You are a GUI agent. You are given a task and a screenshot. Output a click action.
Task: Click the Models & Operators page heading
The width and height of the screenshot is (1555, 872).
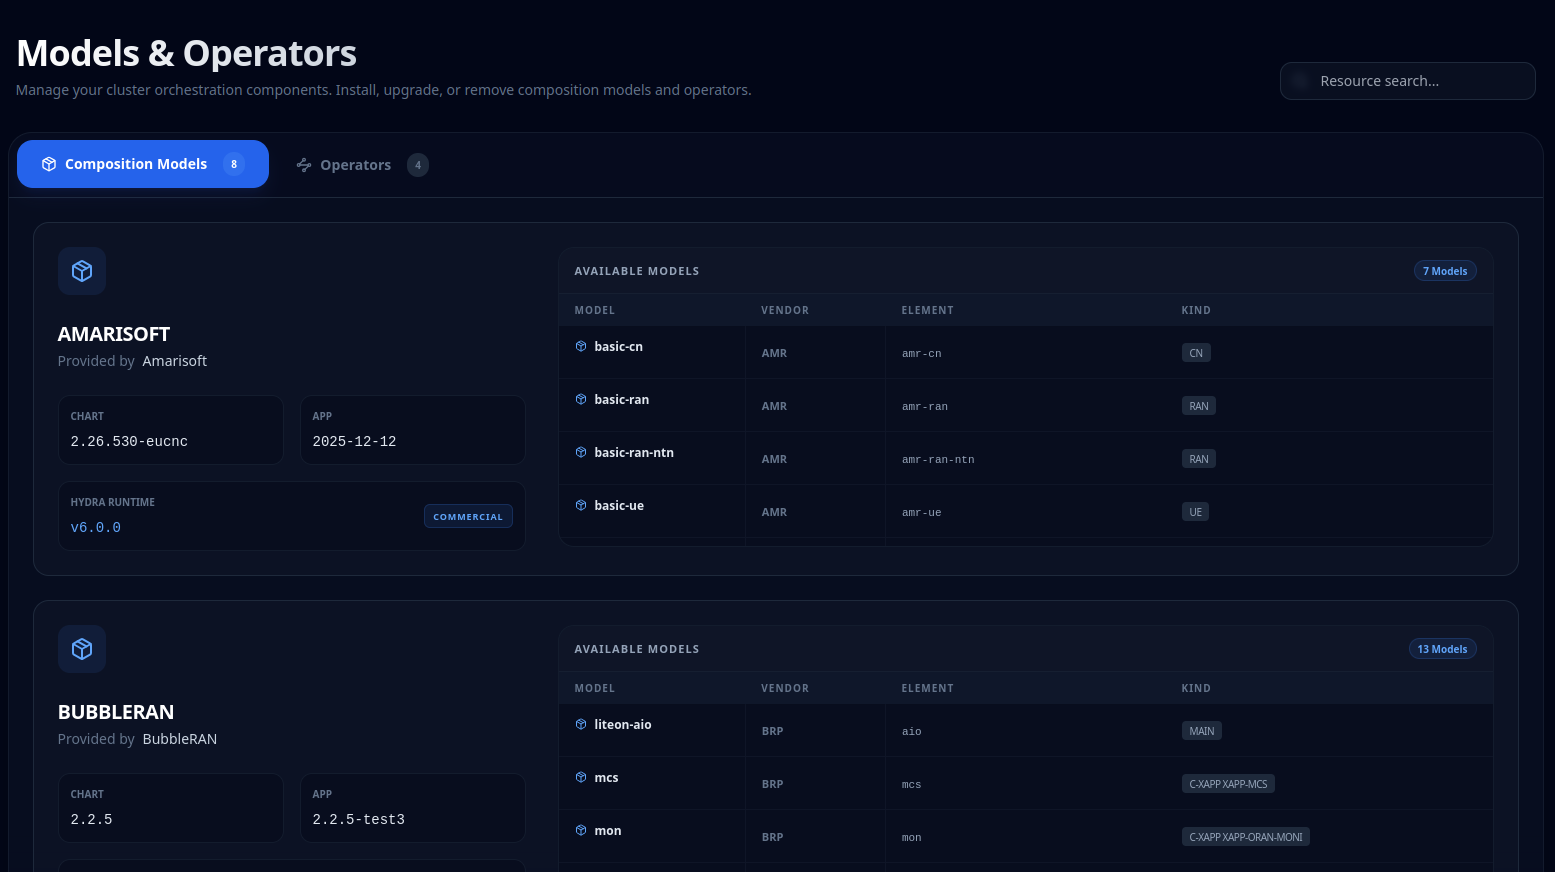tap(187, 53)
